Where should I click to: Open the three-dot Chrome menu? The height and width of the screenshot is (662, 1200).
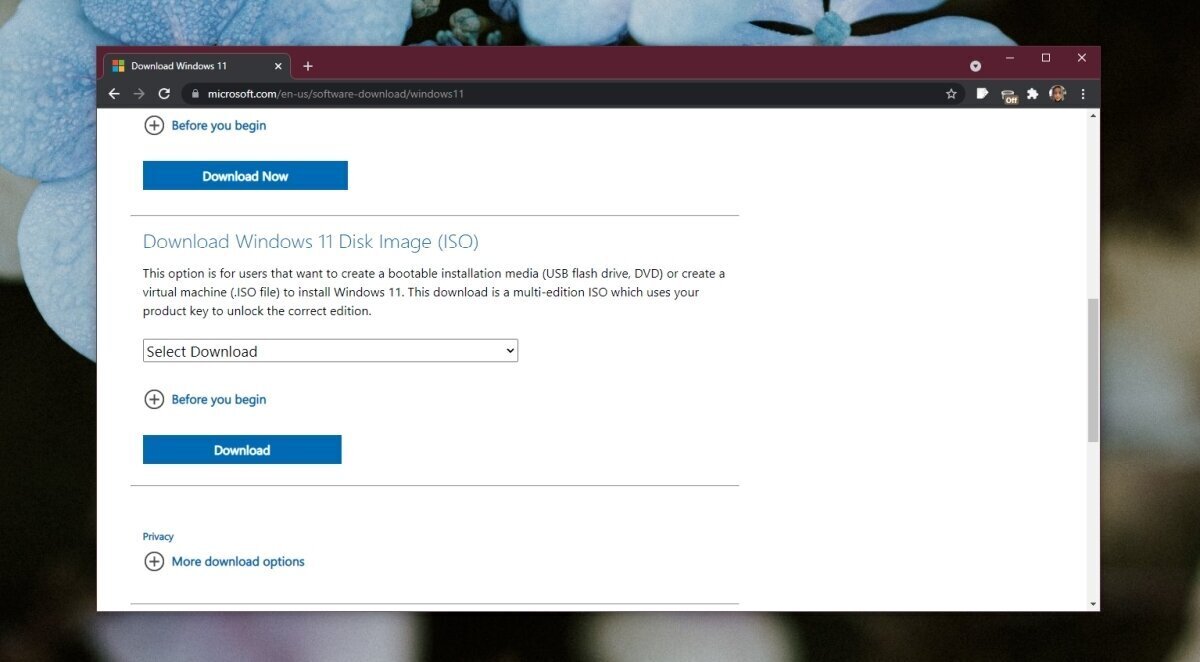1083,93
